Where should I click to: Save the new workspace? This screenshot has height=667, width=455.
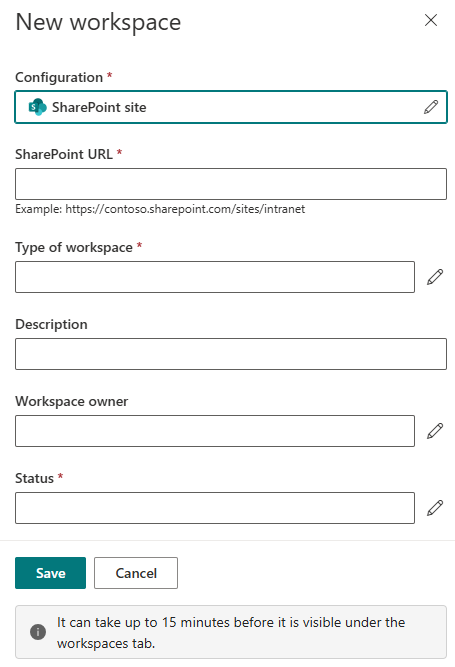tap(50, 573)
